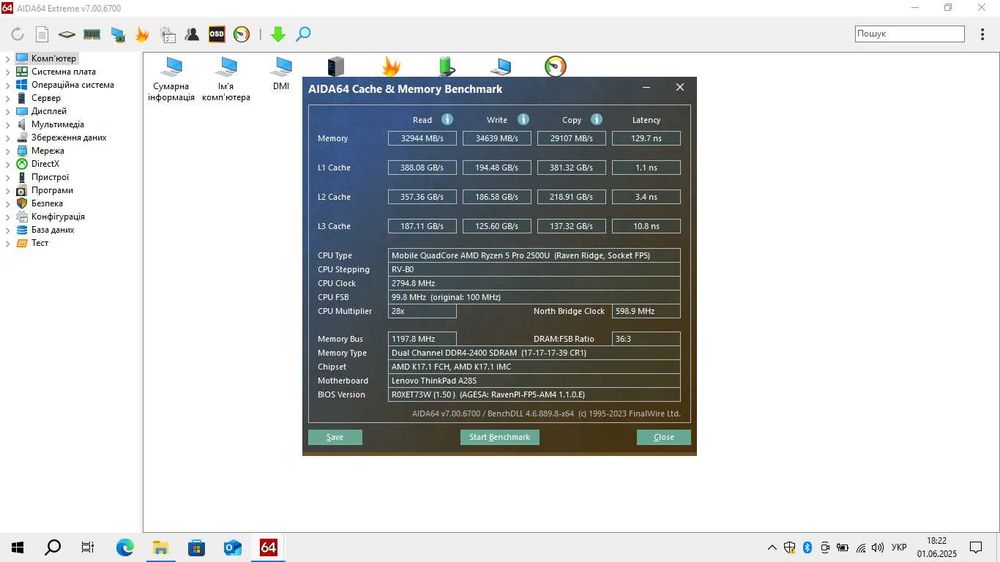This screenshot has width=1000, height=562.
Task: Open the server tower page icon
Action: click(335, 66)
